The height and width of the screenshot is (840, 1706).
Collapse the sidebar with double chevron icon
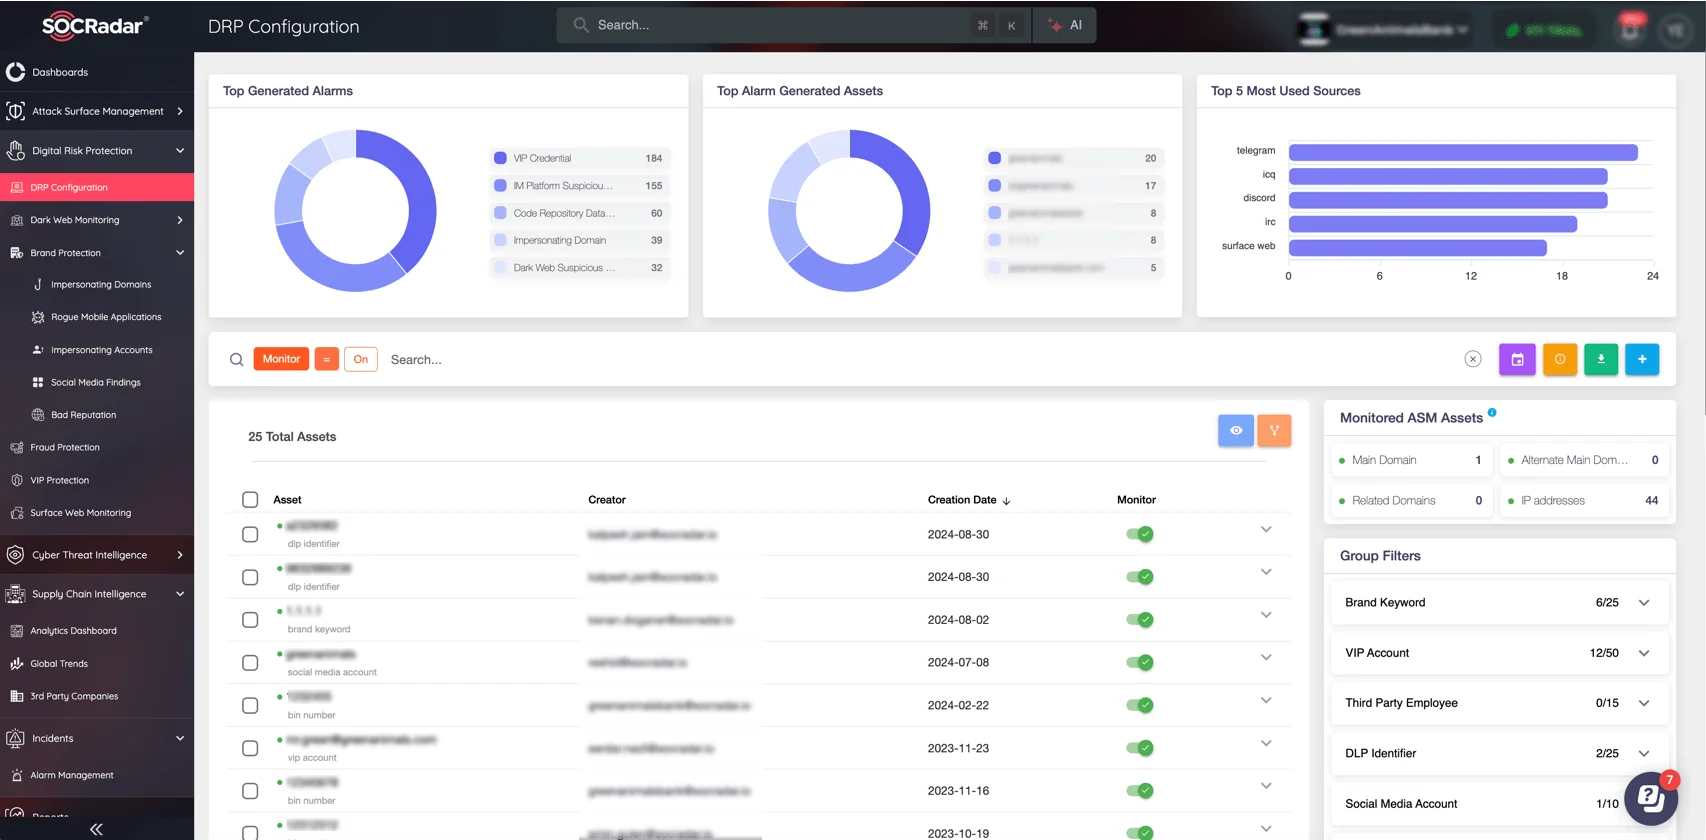[96, 829]
